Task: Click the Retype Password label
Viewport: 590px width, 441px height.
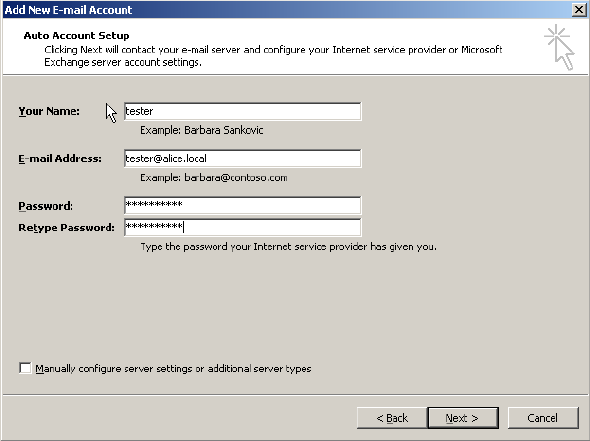Action: pyautogui.click(x=66, y=228)
